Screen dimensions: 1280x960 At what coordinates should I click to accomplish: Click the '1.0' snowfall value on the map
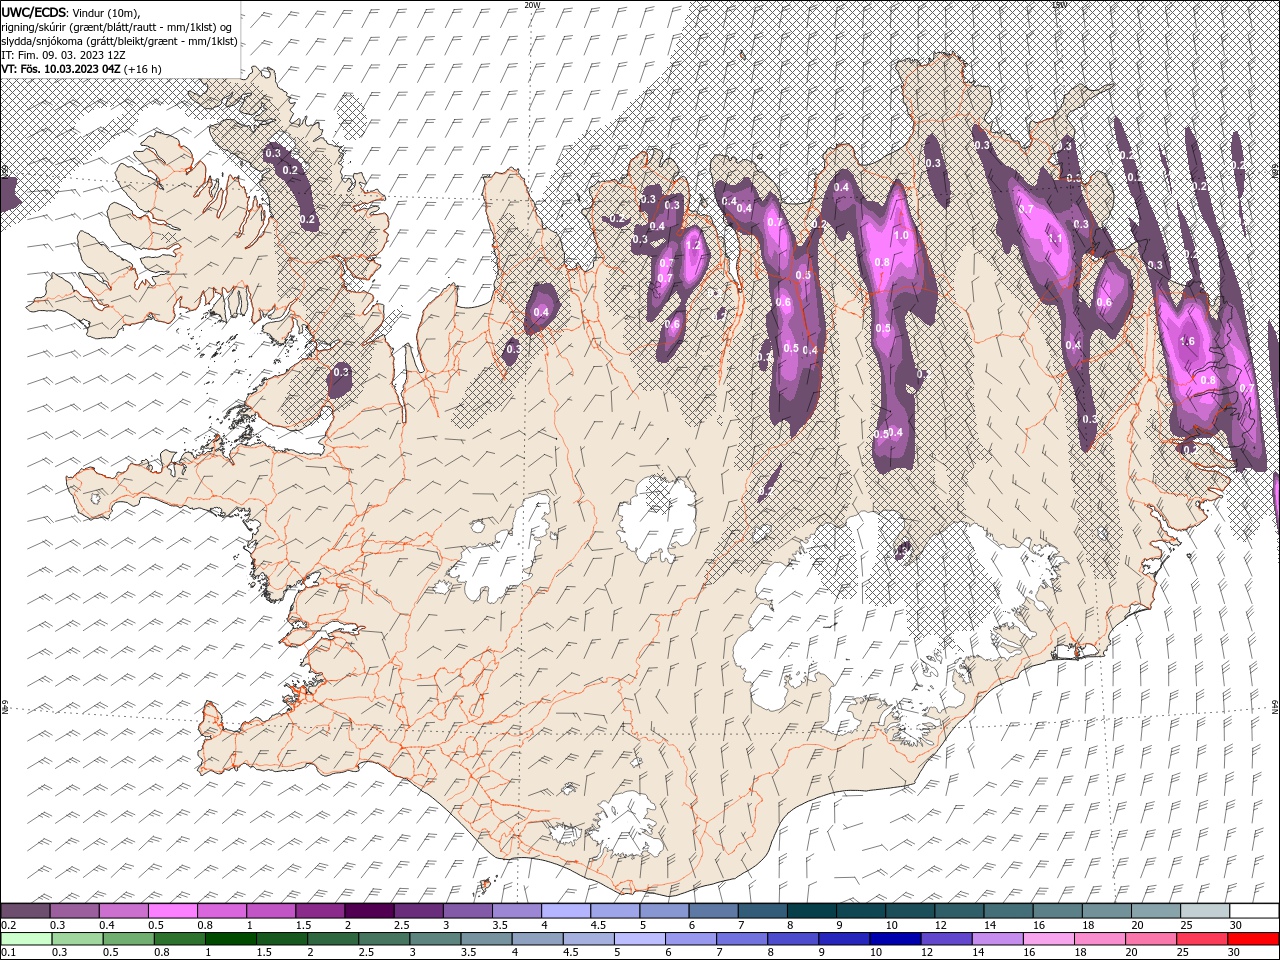pyautogui.click(x=900, y=236)
